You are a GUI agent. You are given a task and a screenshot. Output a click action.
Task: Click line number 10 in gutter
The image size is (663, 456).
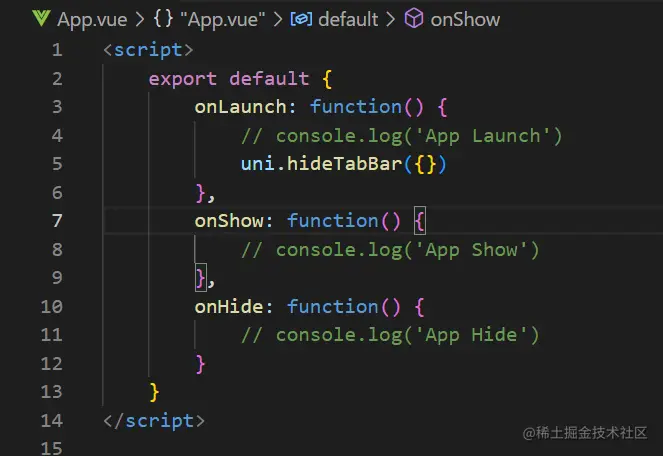pyautogui.click(x=52, y=306)
